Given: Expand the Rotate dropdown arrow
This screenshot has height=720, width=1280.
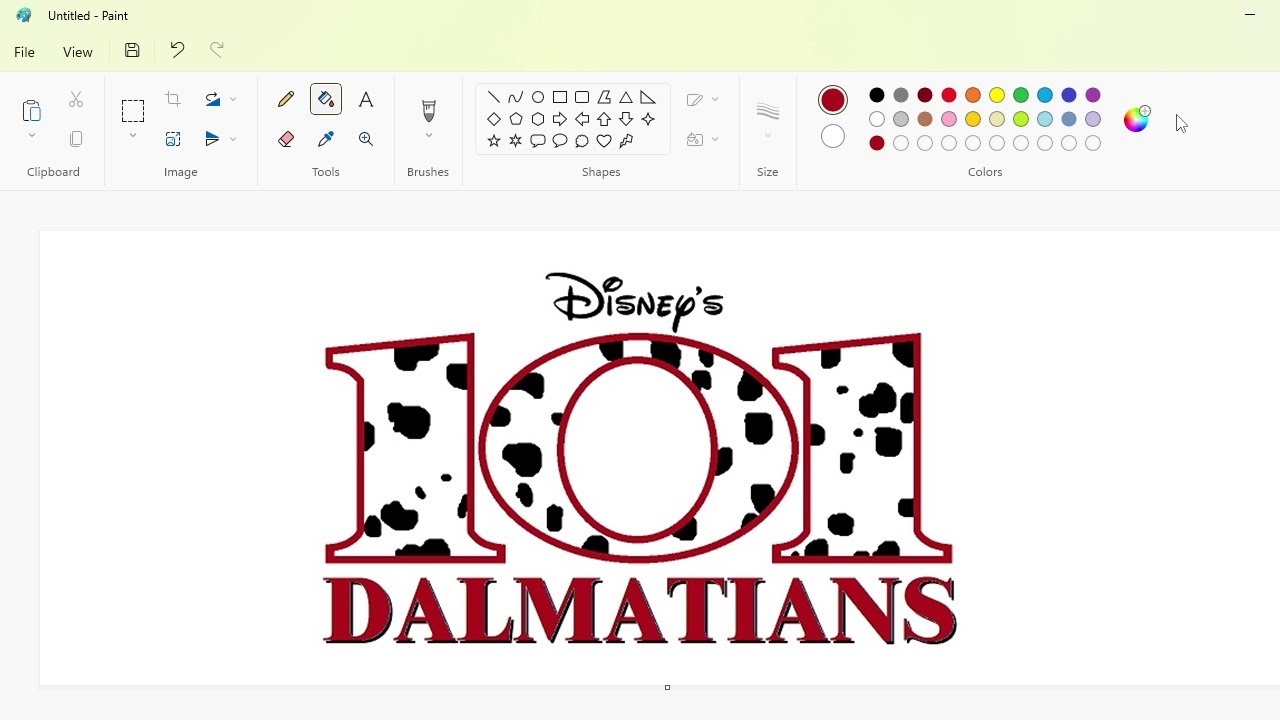Looking at the screenshot, I should [x=233, y=99].
